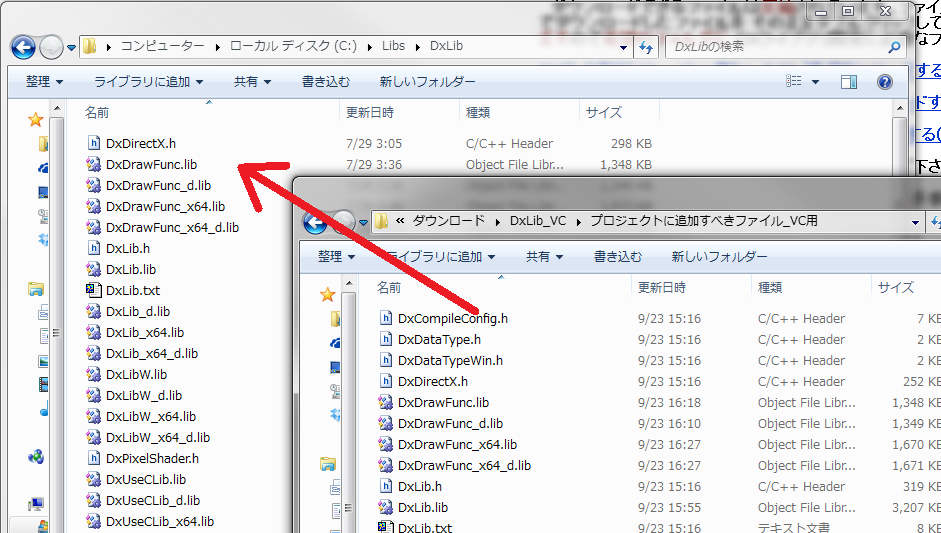
Task: Select DxUseCLib_d.lib in DxLib window
Action: (153, 501)
